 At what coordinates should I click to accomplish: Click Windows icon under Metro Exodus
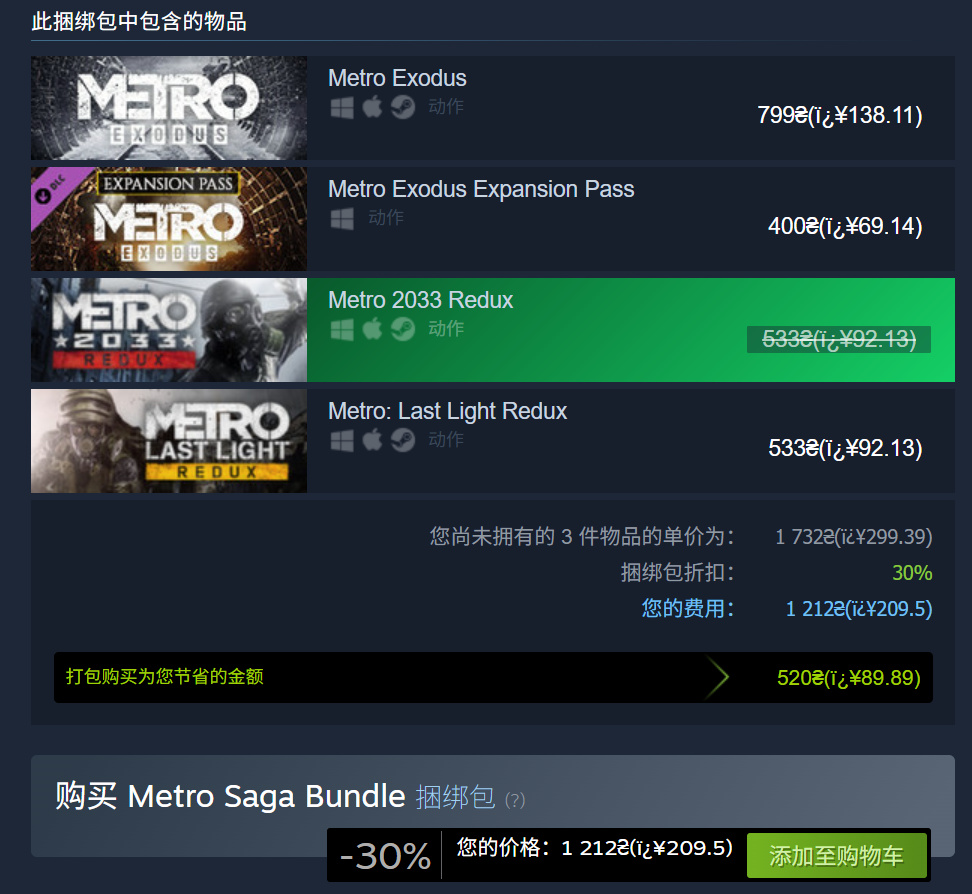342,107
